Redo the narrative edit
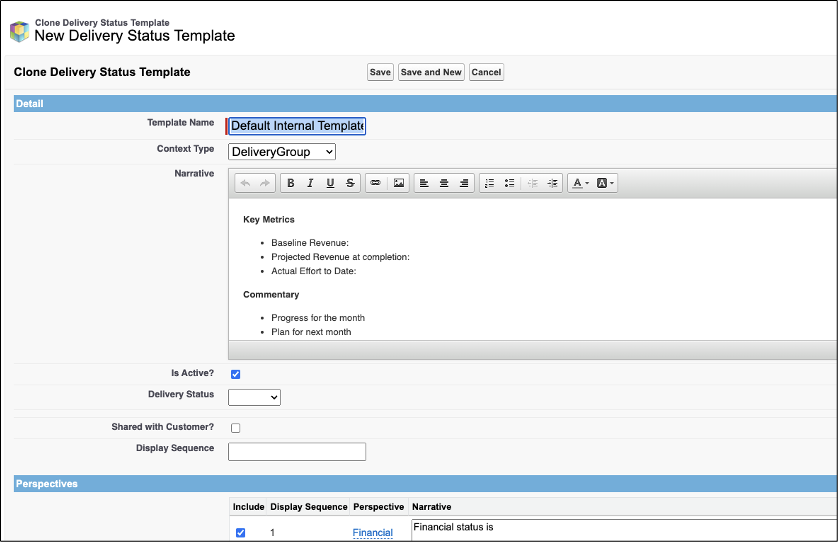This screenshot has height=542, width=838. pos(265,183)
